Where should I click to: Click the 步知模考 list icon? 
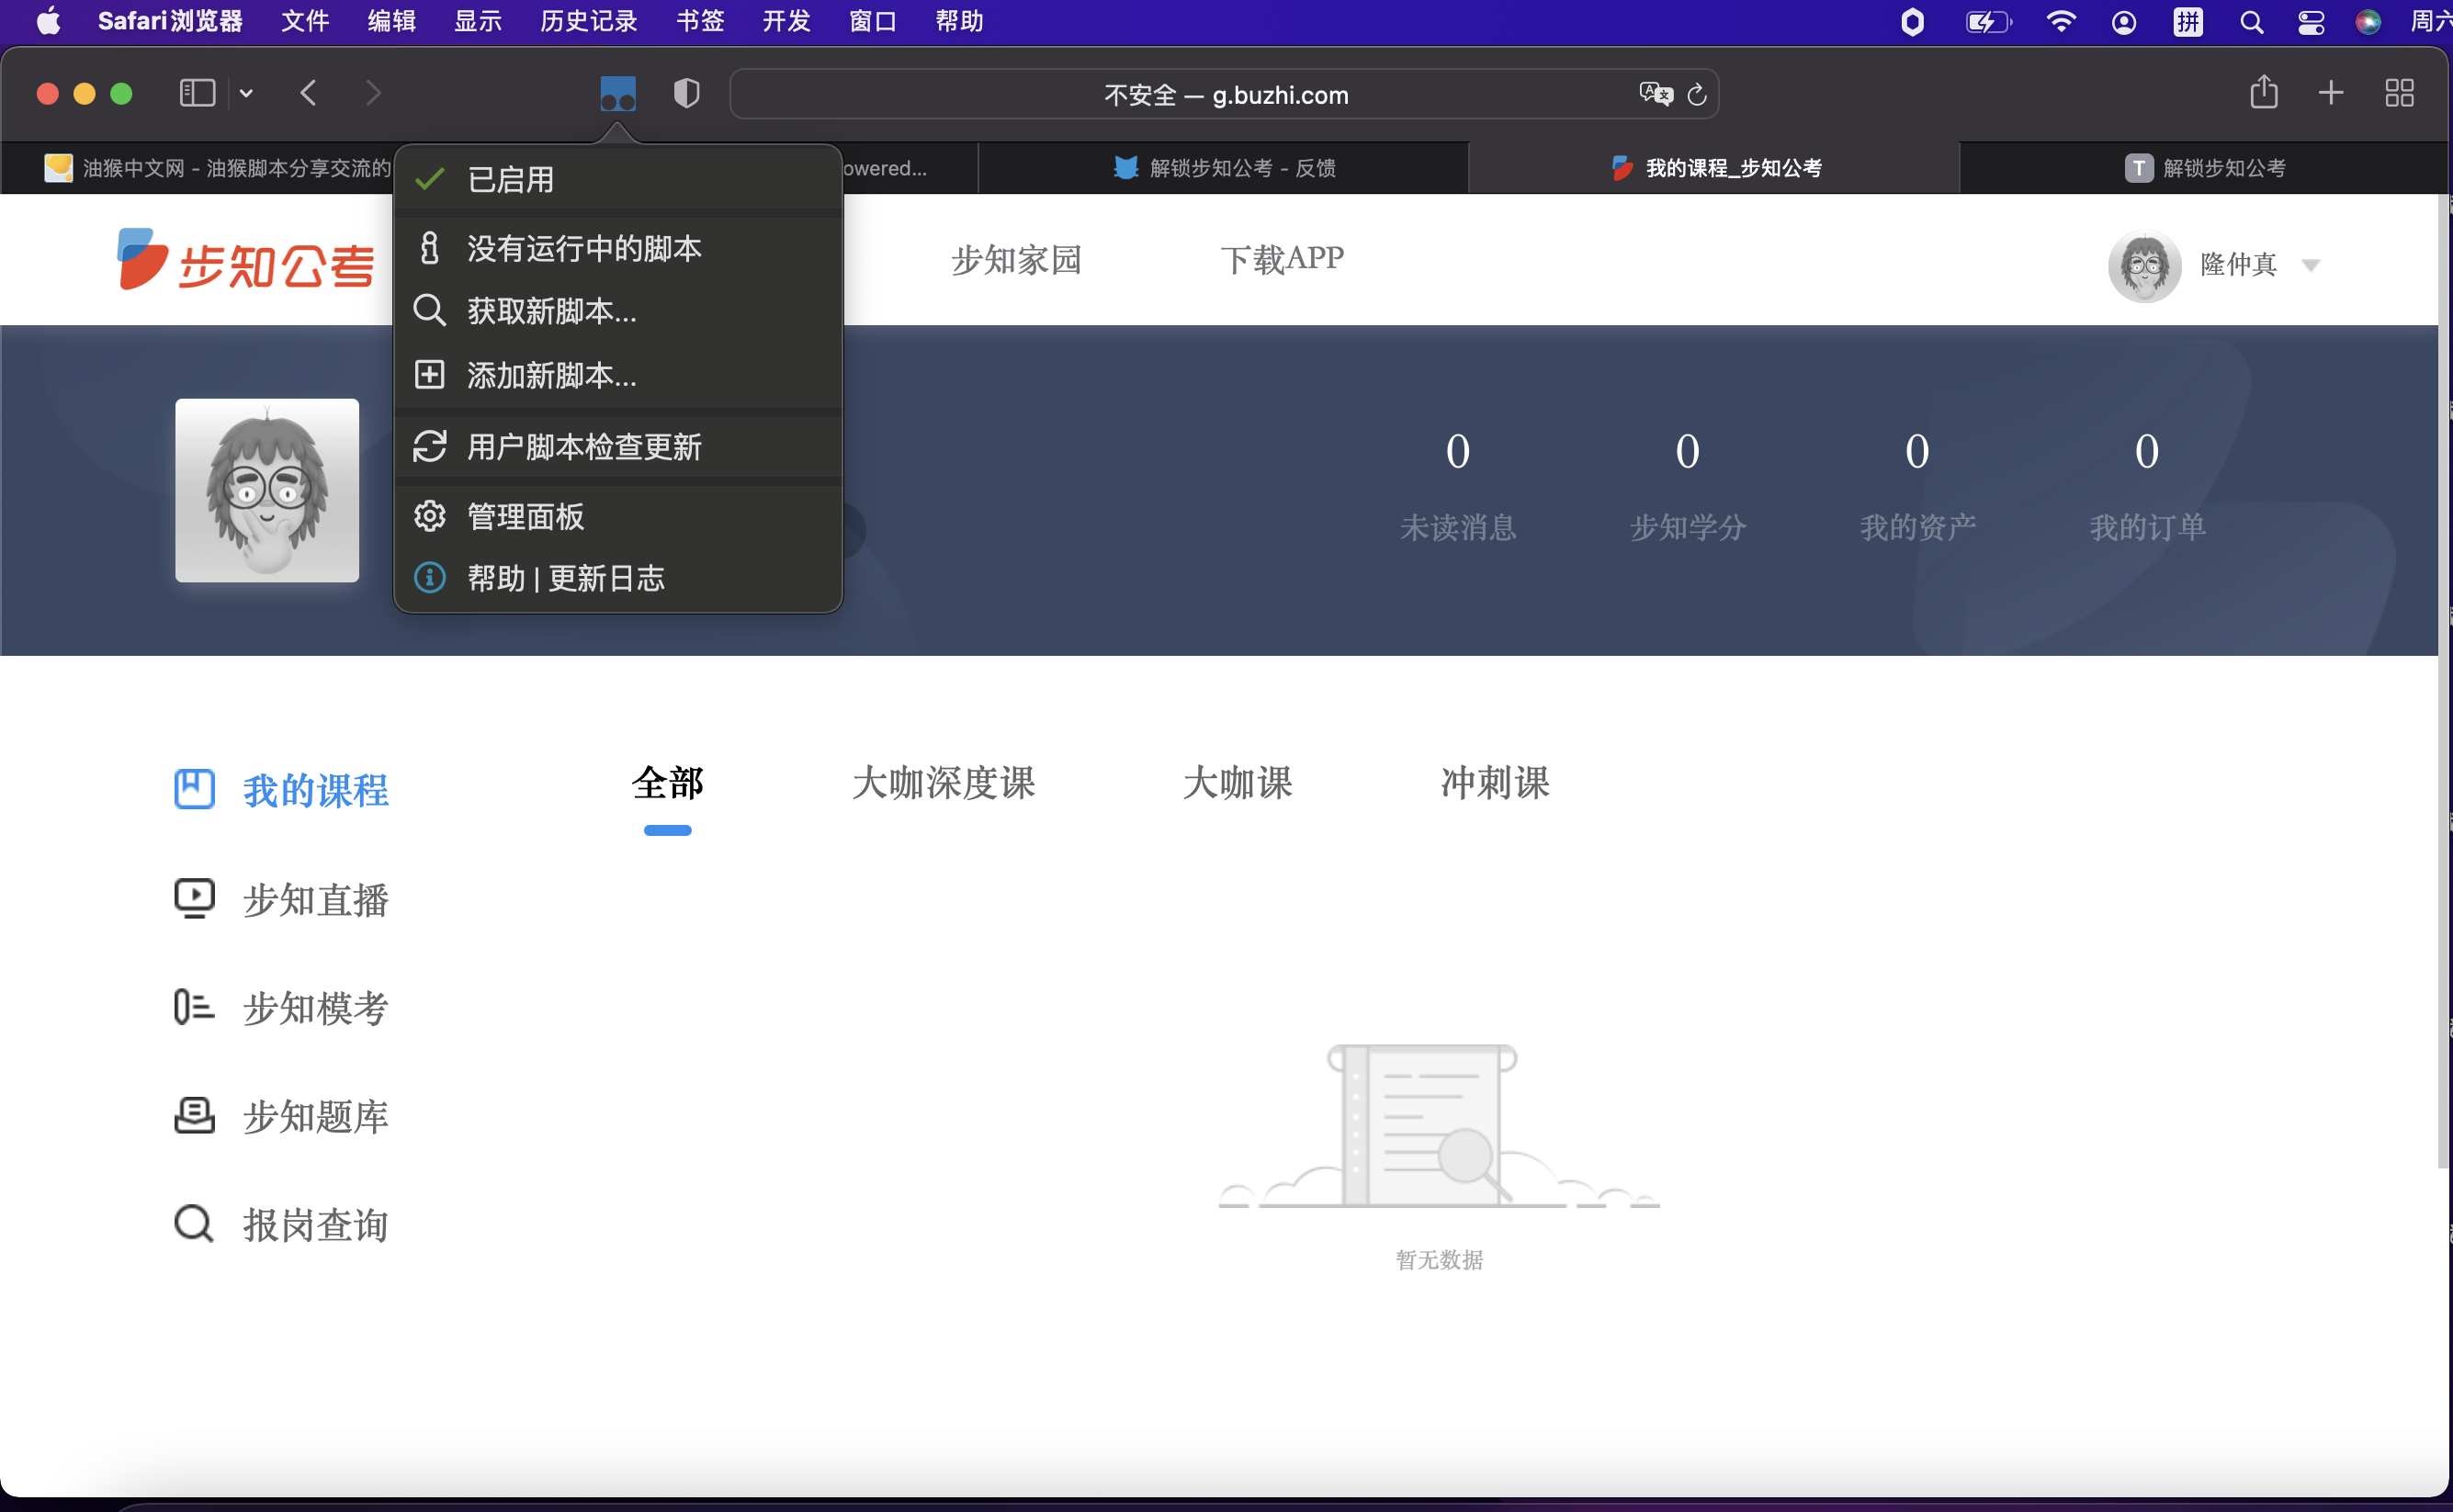tap(195, 1007)
